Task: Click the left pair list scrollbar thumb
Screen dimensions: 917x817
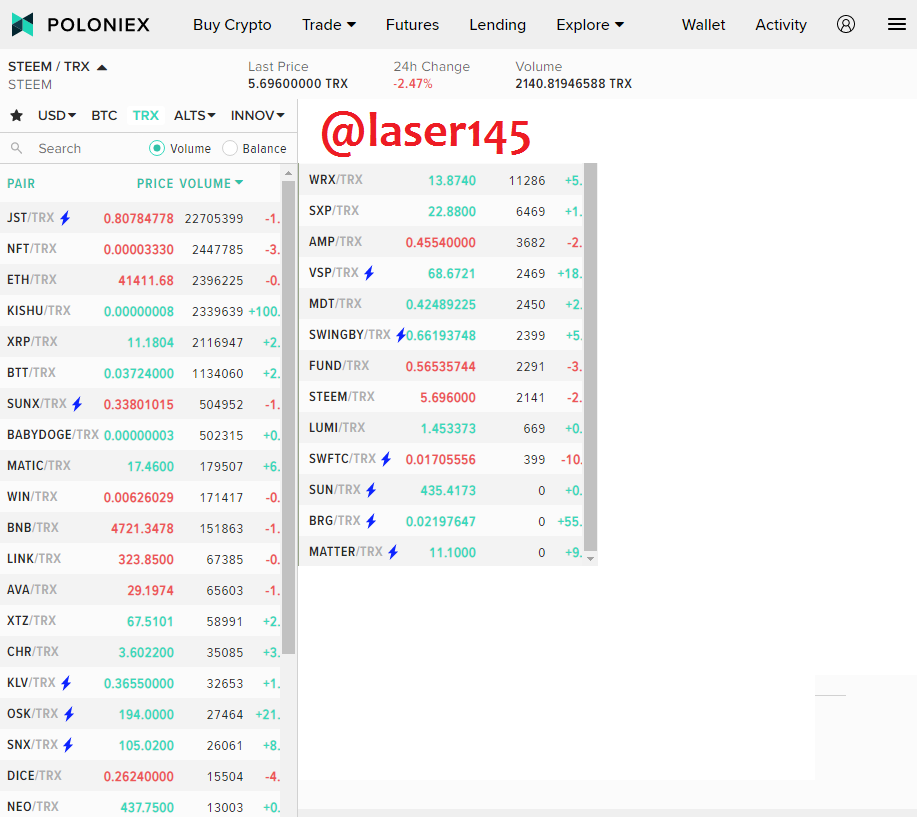Action: (x=288, y=417)
